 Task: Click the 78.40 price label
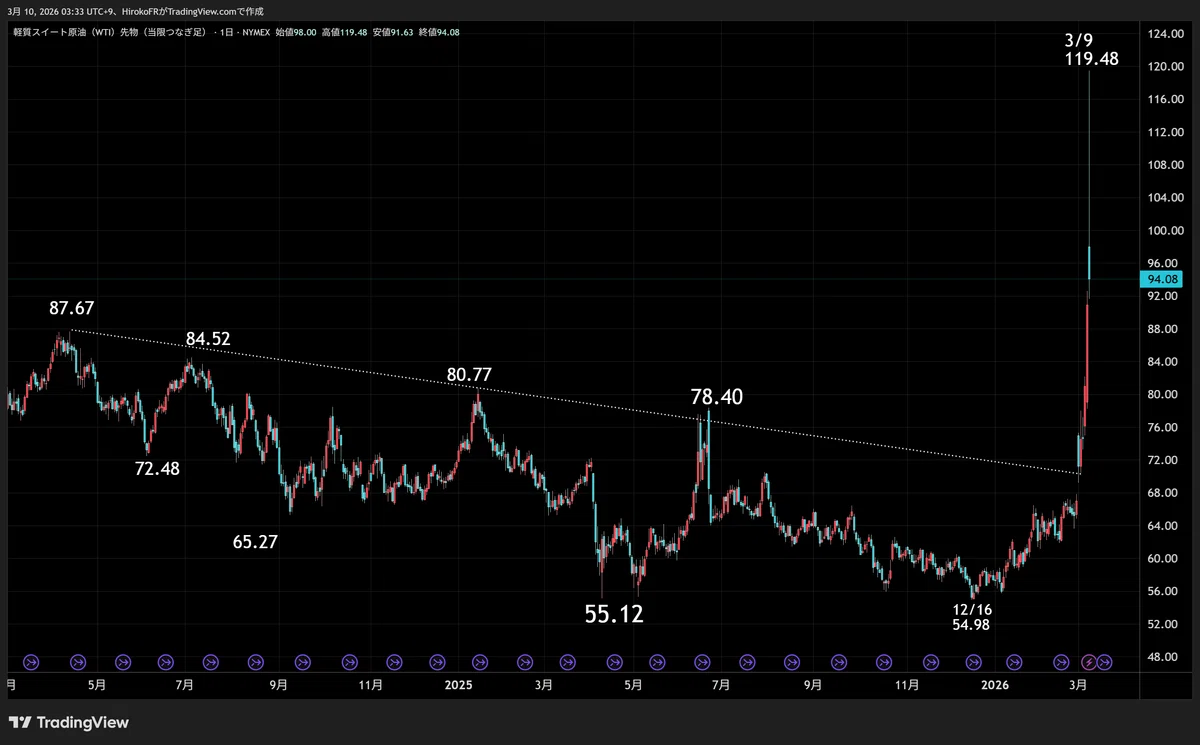(x=717, y=397)
